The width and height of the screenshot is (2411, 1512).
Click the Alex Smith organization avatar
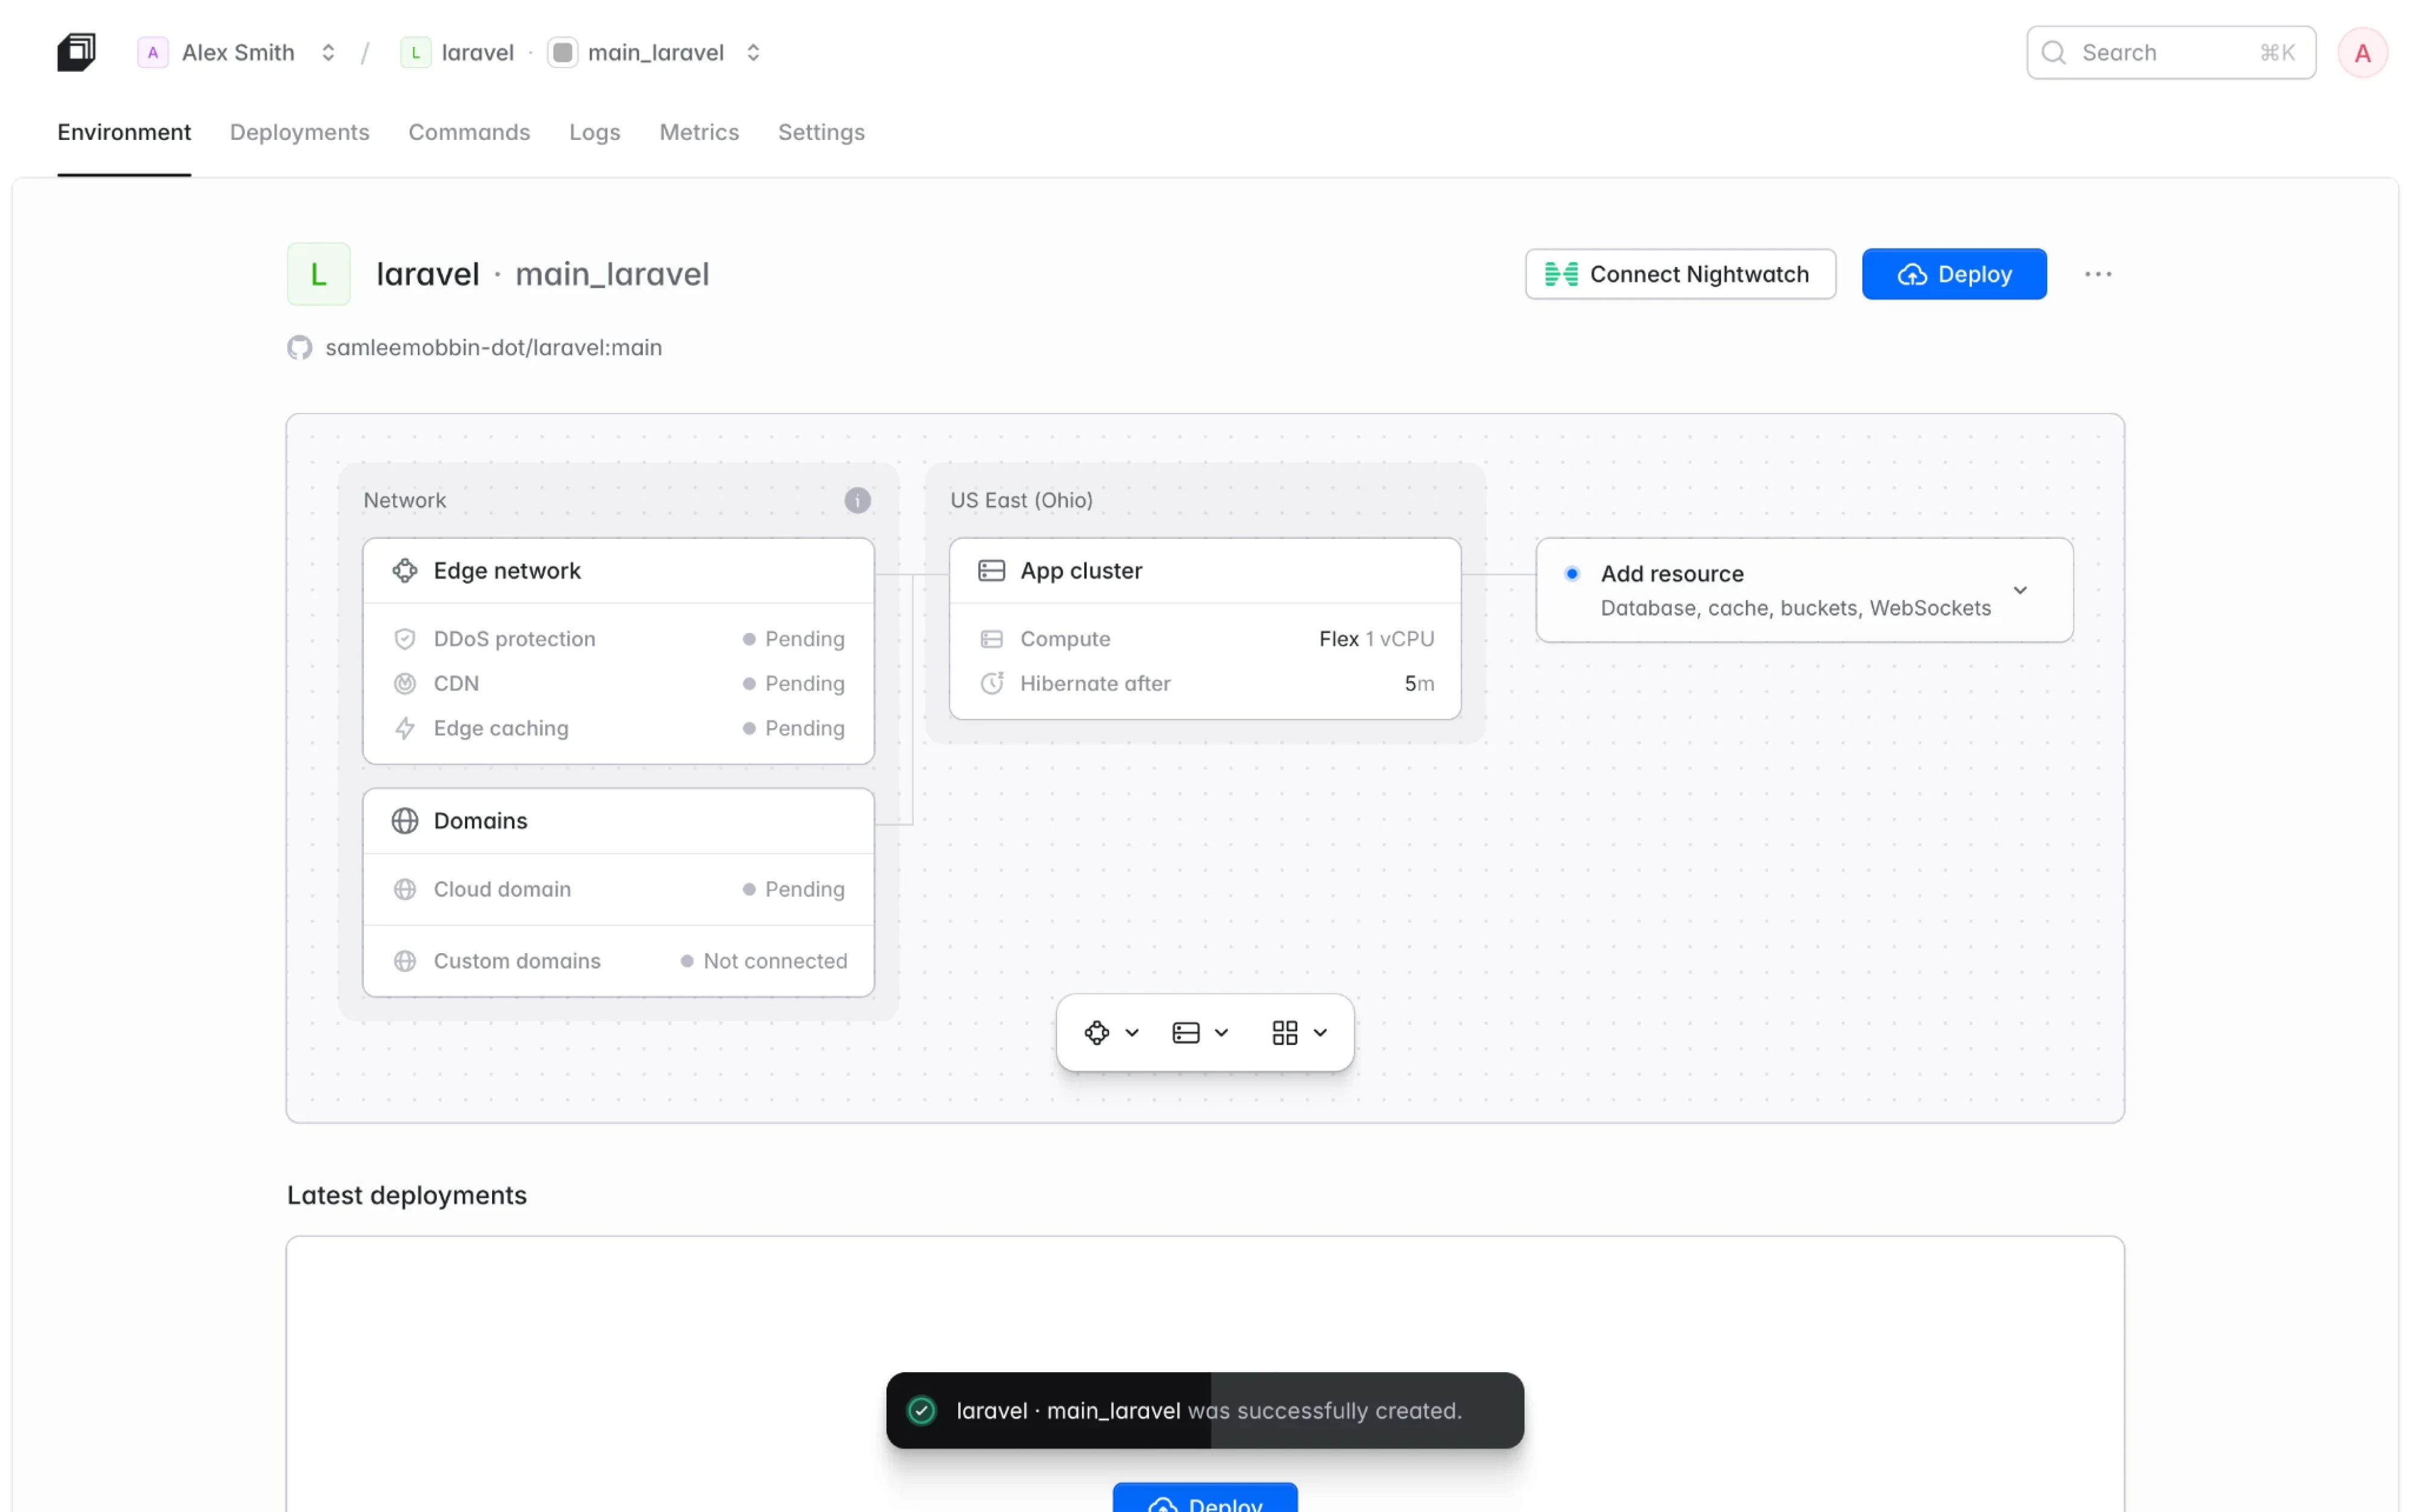pyautogui.click(x=152, y=52)
